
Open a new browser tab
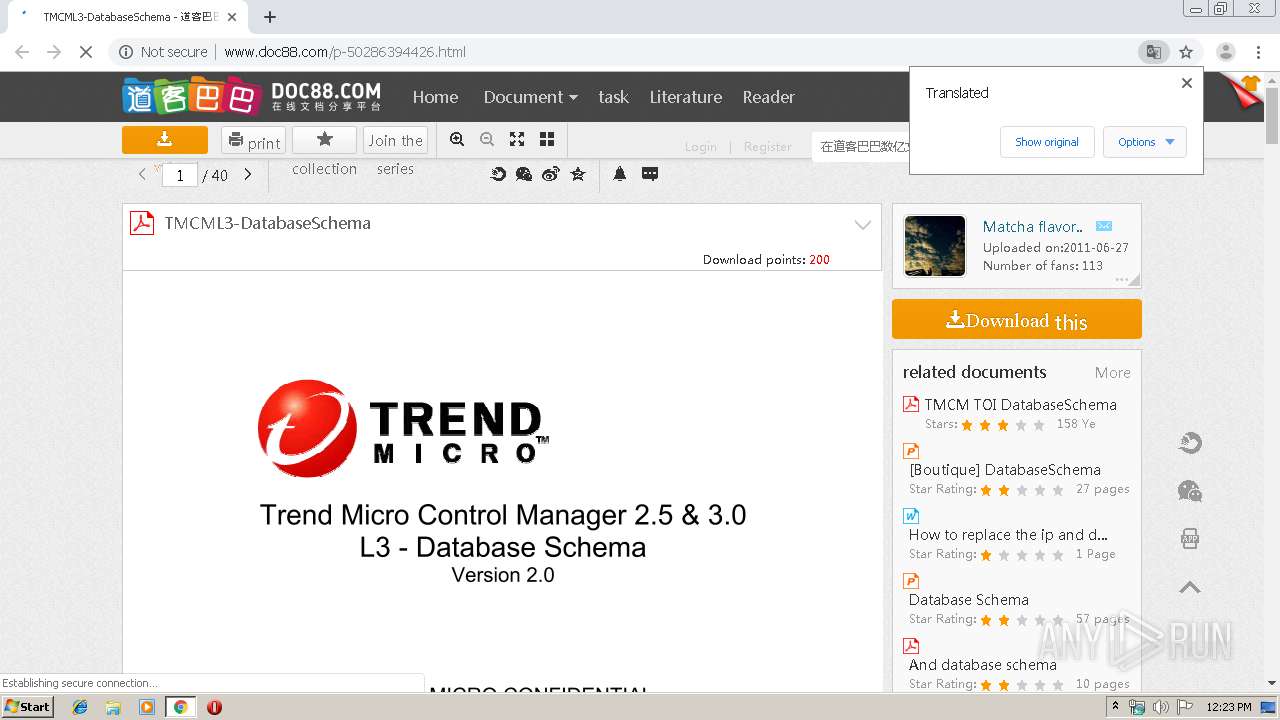[270, 17]
